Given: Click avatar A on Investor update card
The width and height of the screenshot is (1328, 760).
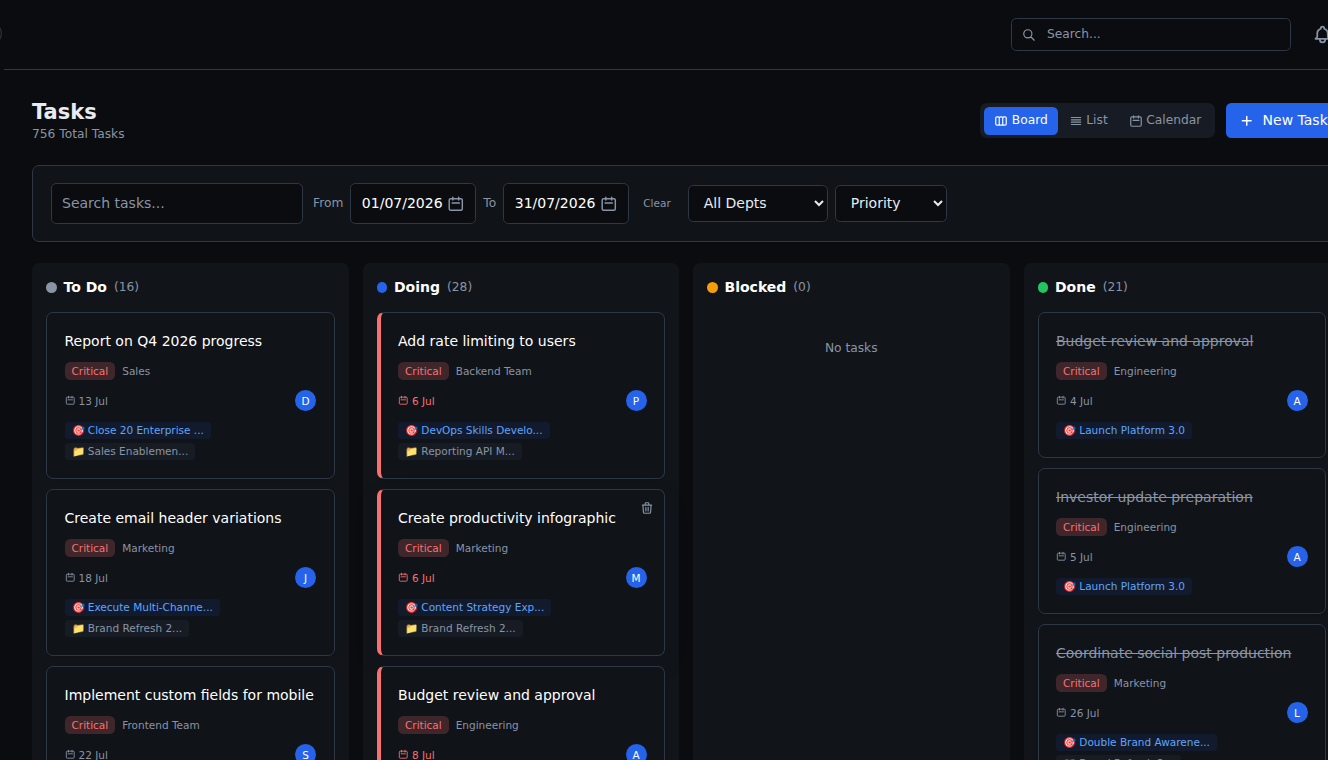Looking at the screenshot, I should (1298, 557).
